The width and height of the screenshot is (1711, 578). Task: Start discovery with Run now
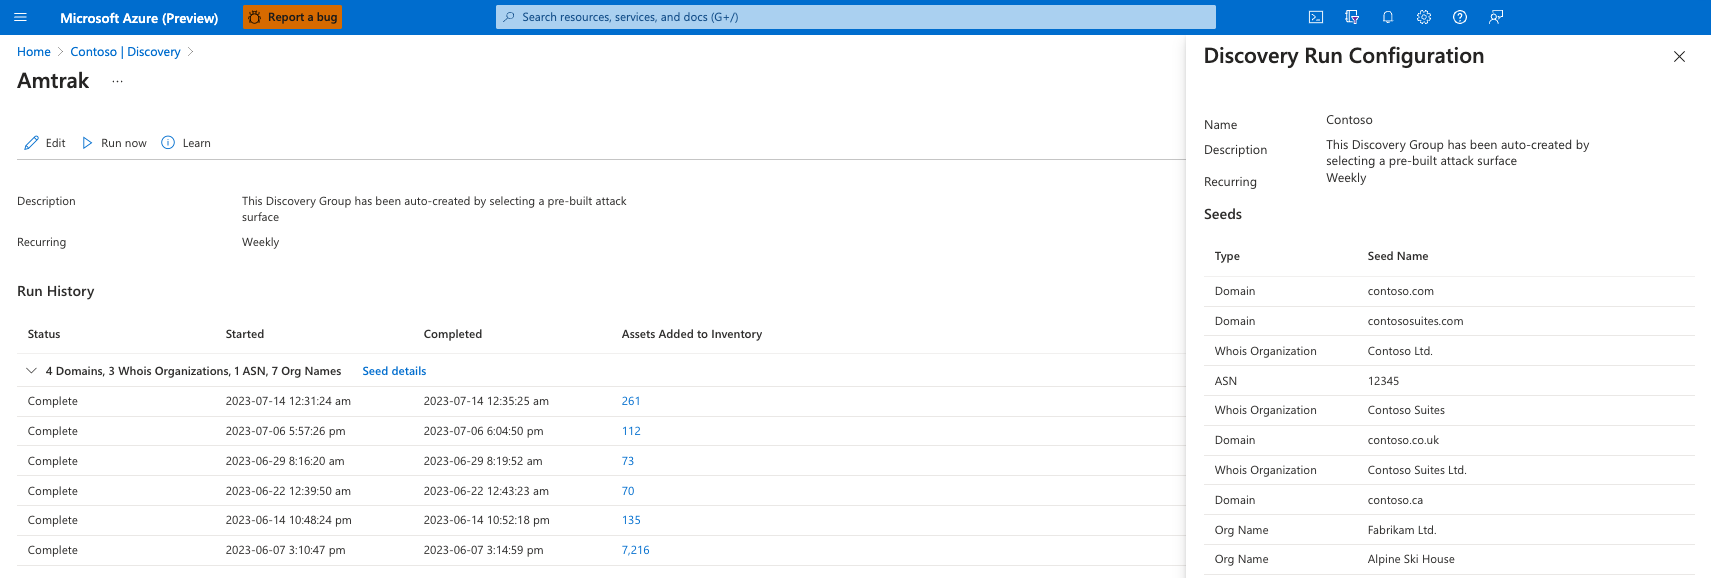click(x=114, y=143)
